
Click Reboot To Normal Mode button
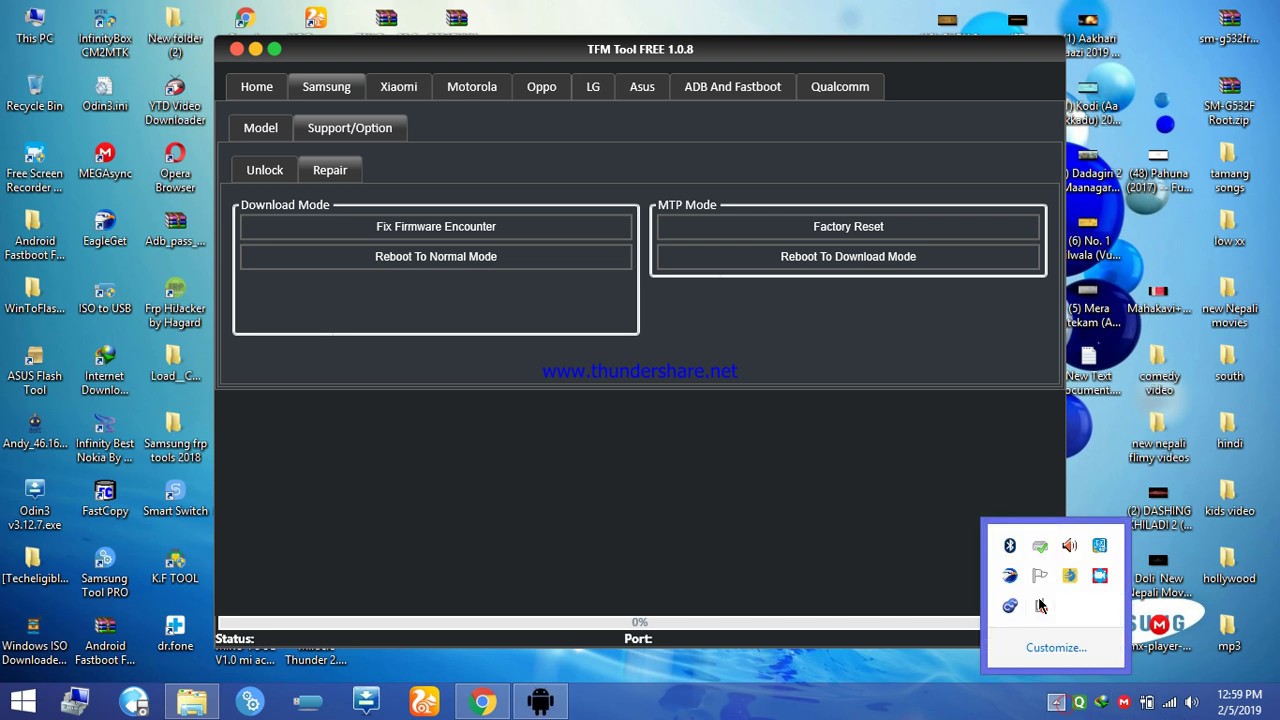pyautogui.click(x=436, y=257)
